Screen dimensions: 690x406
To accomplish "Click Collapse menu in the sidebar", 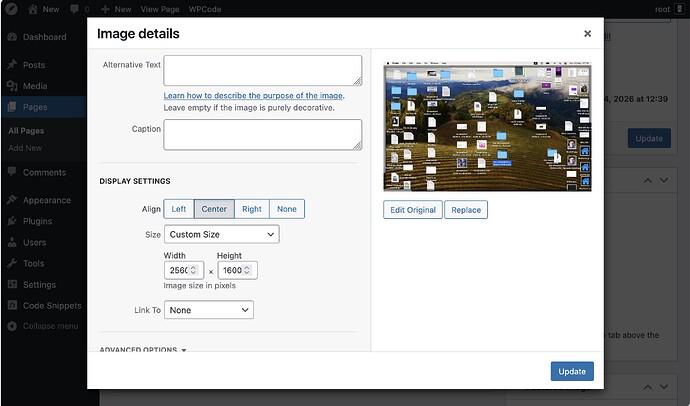I will point(50,326).
